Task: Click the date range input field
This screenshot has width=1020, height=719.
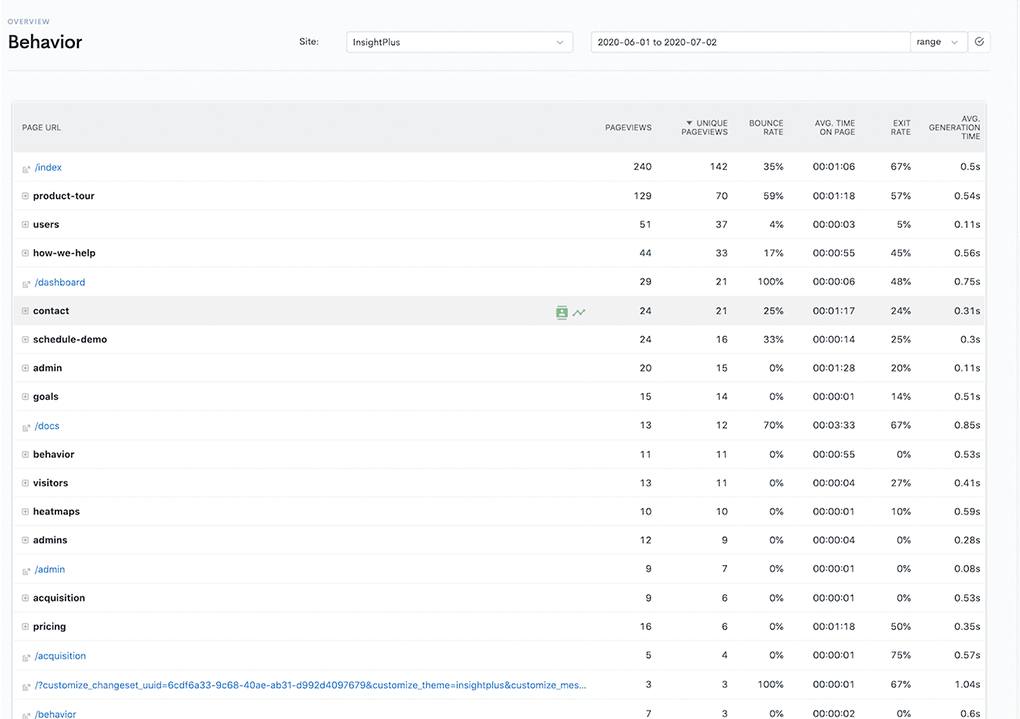Action: pyautogui.click(x=750, y=42)
